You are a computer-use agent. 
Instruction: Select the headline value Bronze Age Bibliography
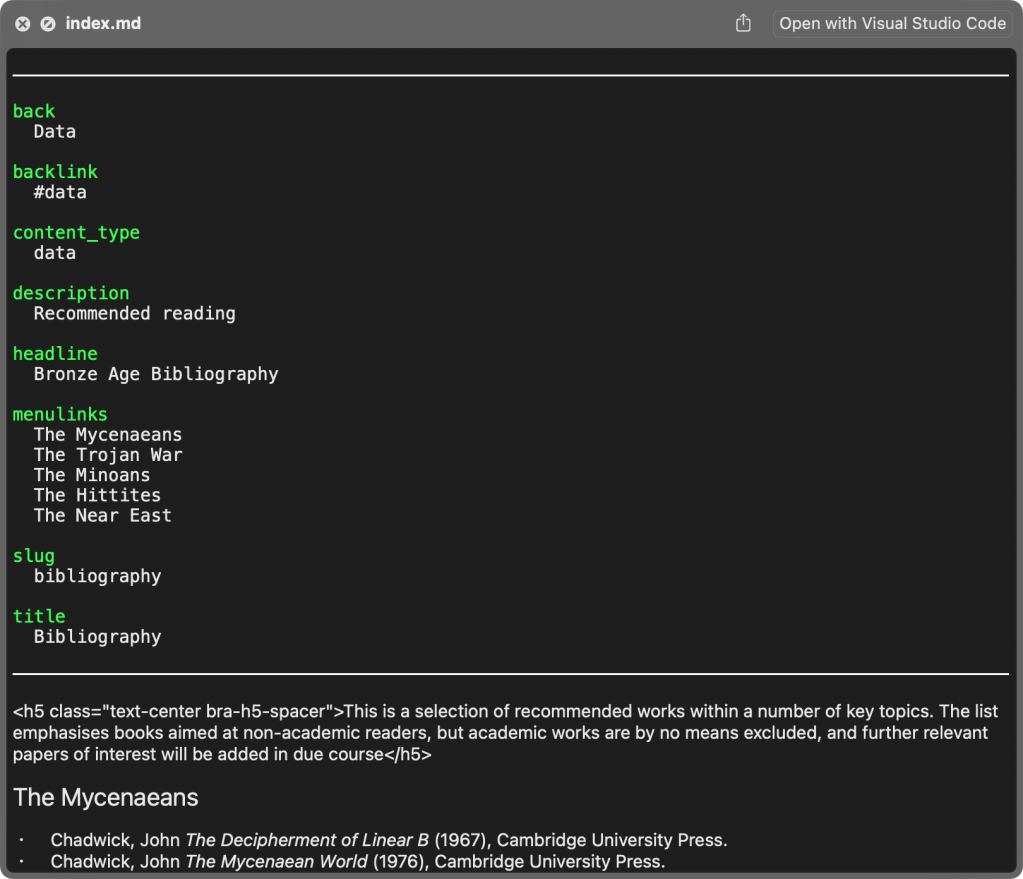[156, 374]
